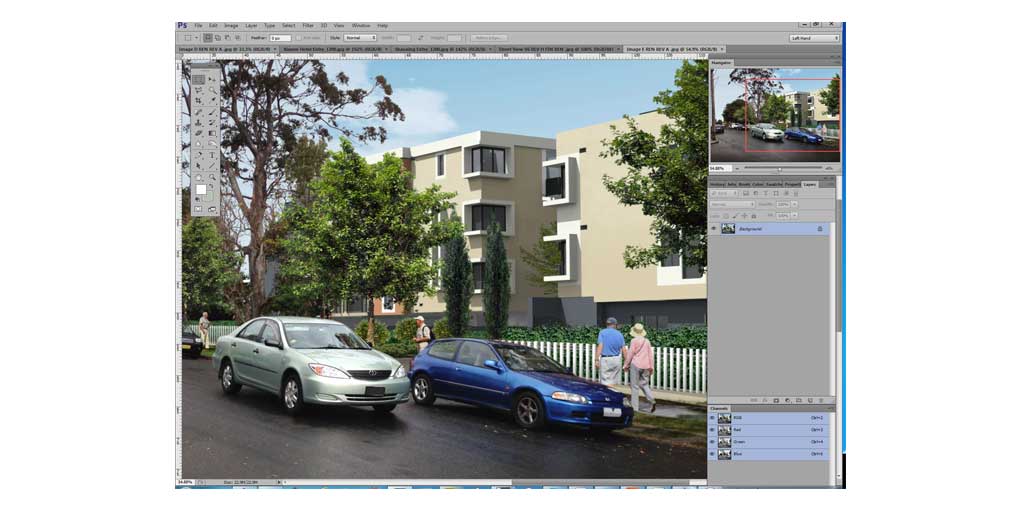Select the Dodge tool
The image size is (1020, 510).
(x=213, y=143)
